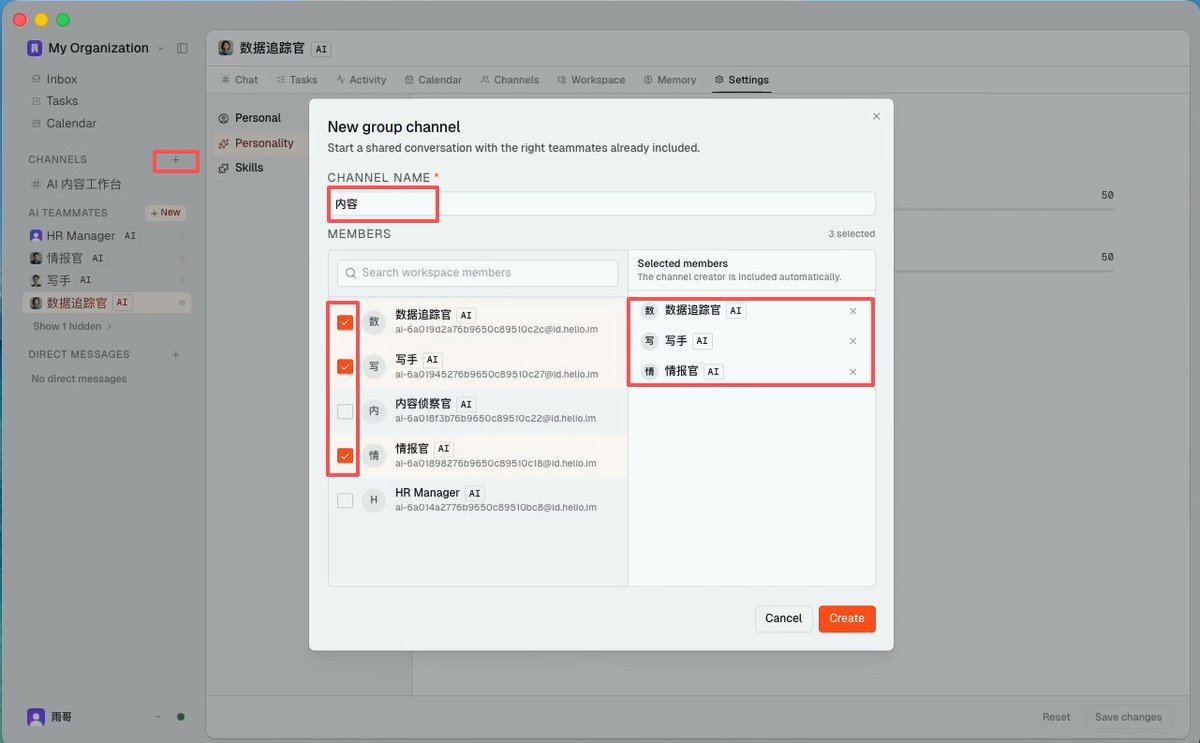Expand Show 1 hidden

[x=72, y=327]
